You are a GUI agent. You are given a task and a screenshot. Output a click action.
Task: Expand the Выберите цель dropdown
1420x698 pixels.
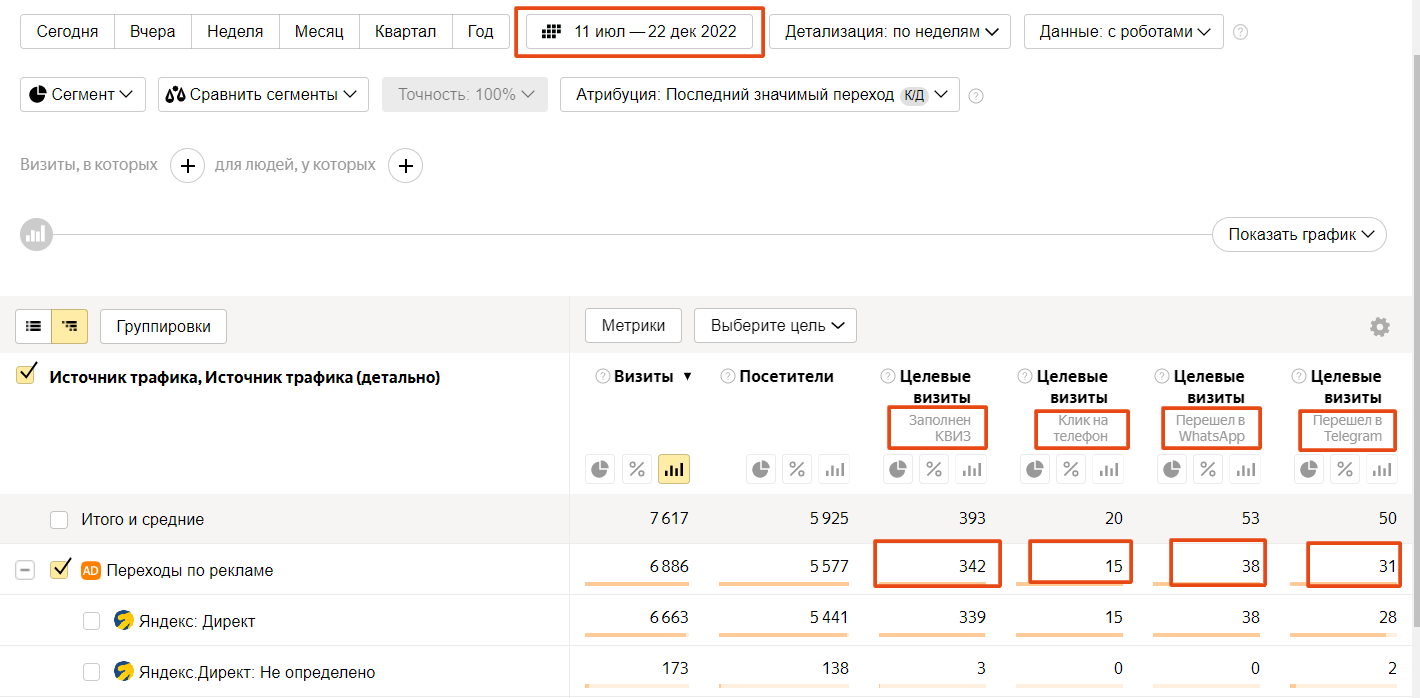point(776,325)
